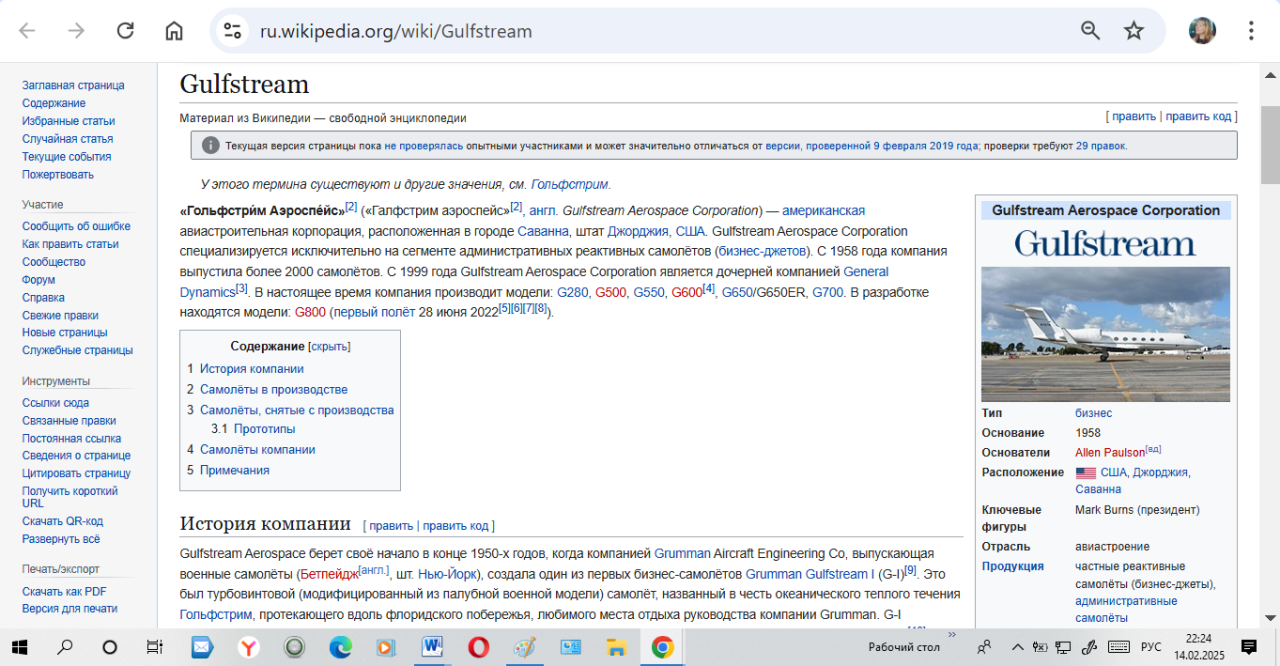Open the Продукция infobox label link
The width and height of the screenshot is (1280, 666).
[x=1013, y=566]
